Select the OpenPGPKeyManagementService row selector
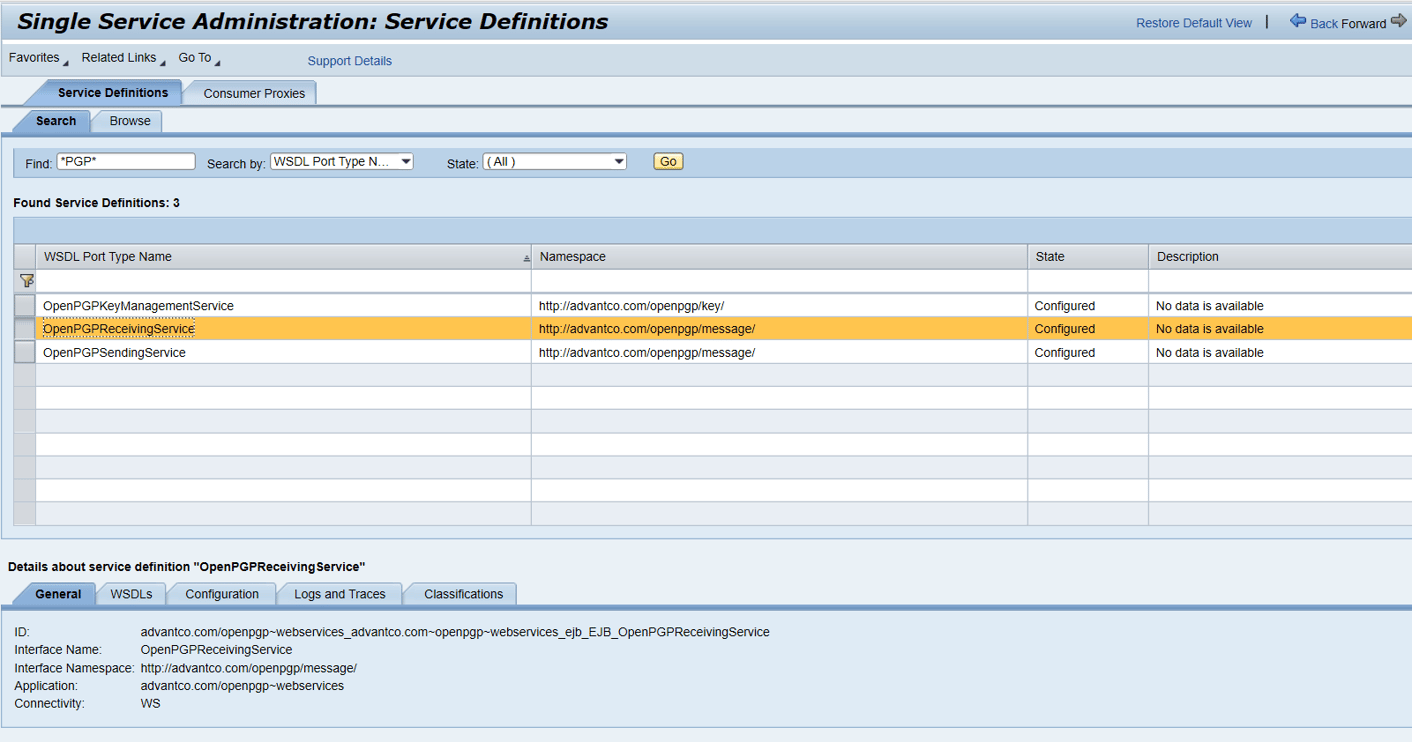 click(25, 306)
